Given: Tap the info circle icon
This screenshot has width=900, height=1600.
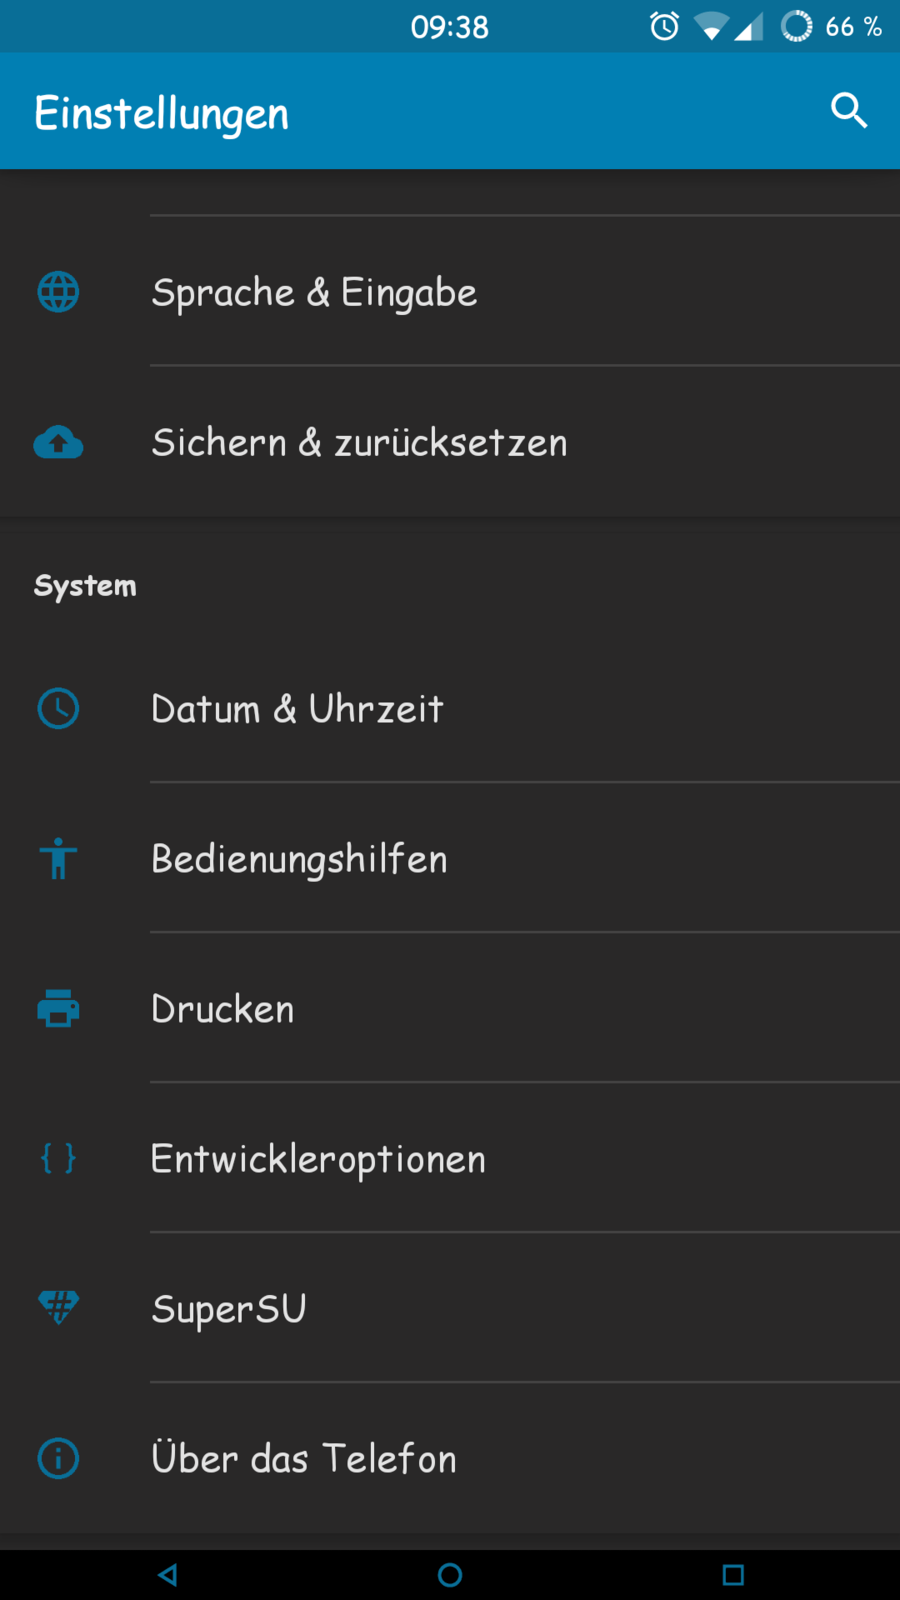Looking at the screenshot, I should [58, 1458].
